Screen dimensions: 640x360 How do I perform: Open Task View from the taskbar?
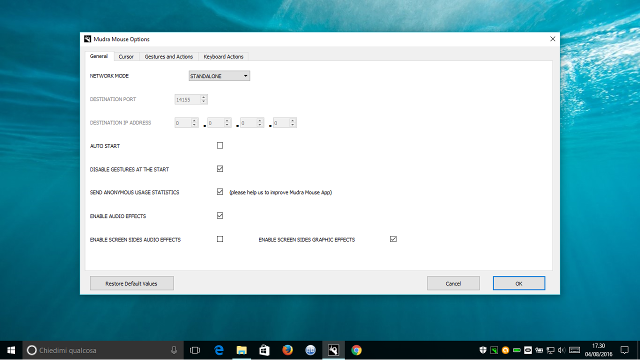195,350
